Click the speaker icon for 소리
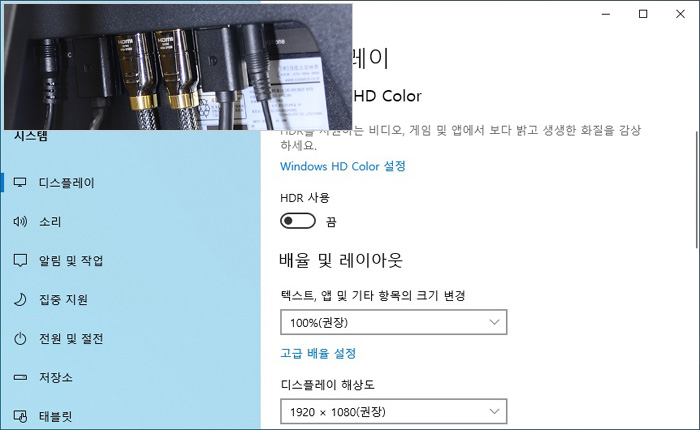This screenshot has width=700, height=430. point(20,221)
